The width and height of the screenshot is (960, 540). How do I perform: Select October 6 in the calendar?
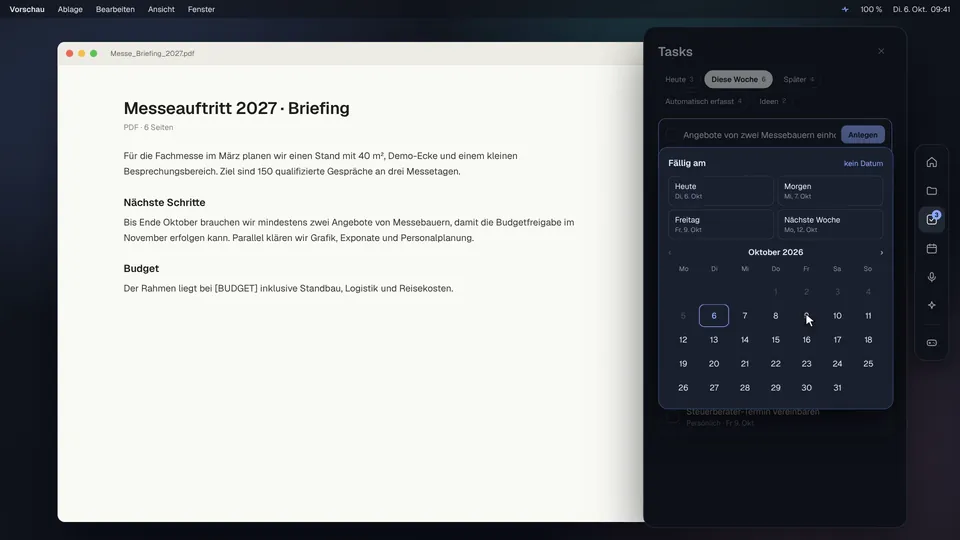714,316
